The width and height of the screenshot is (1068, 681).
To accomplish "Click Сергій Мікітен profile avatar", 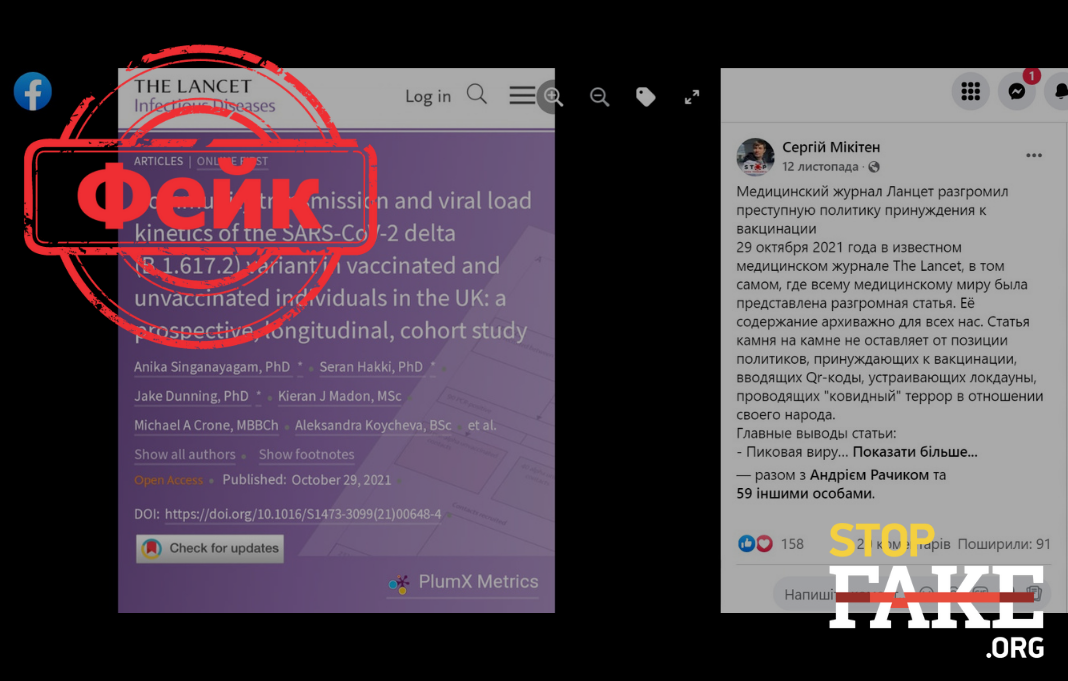I will pyautogui.click(x=755, y=157).
